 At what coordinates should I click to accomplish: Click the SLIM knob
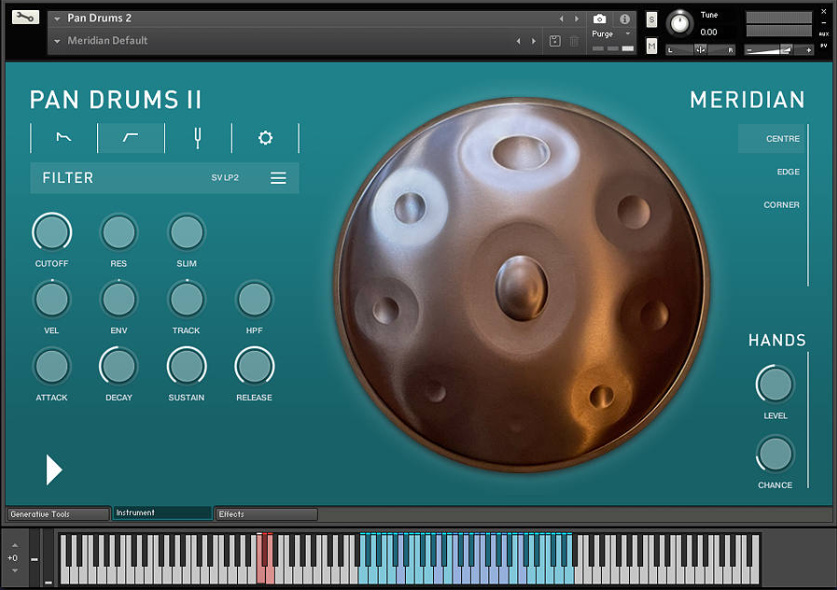(x=186, y=232)
